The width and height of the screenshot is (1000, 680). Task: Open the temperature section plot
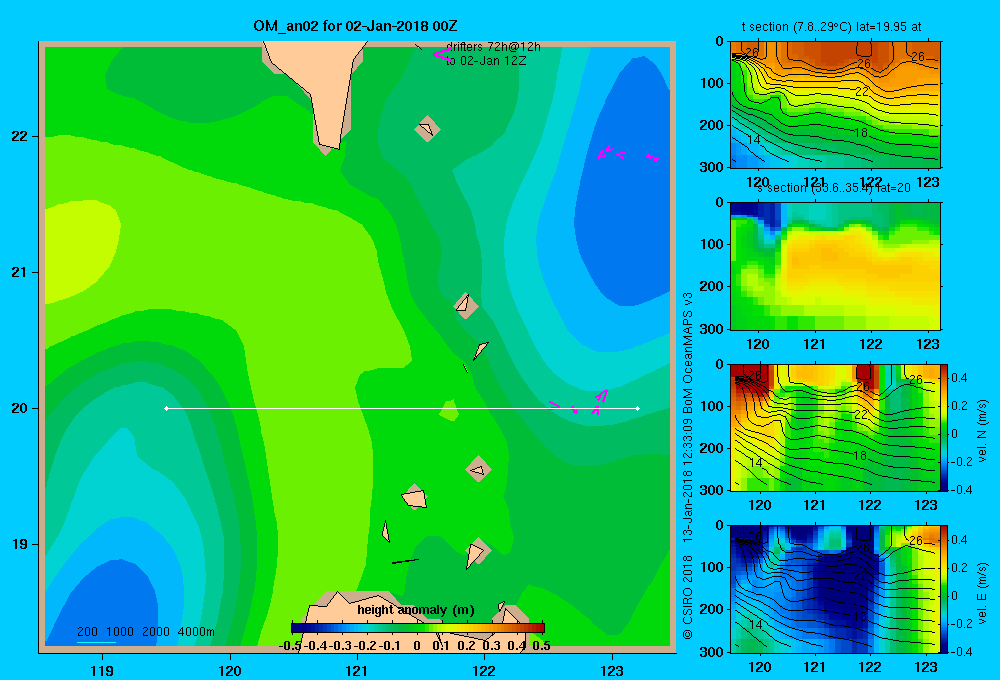click(835, 105)
